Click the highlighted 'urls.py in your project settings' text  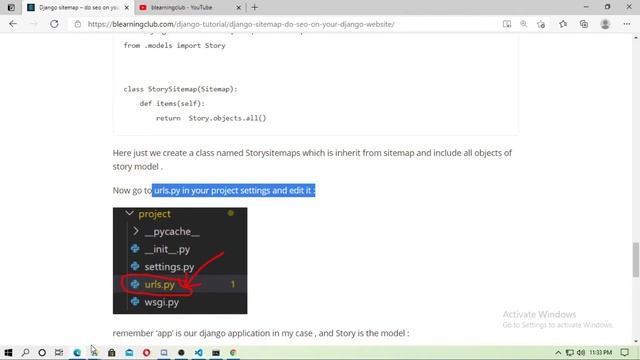point(233,191)
